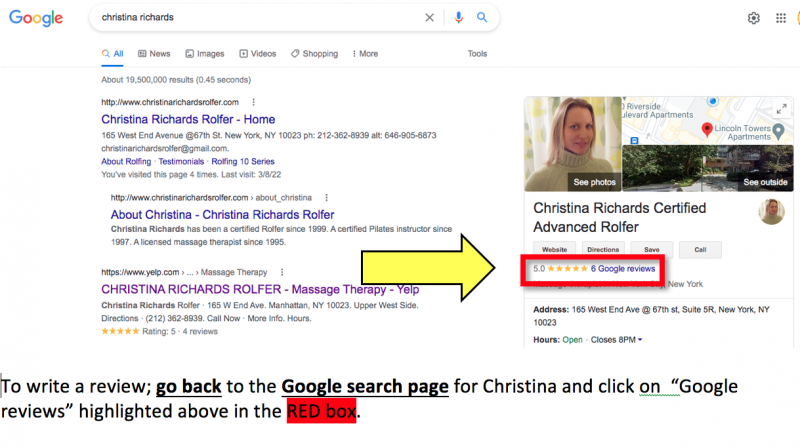Screen dimensions: 800x447
Task: Click the Google logo
Action: pyautogui.click(x=36, y=18)
